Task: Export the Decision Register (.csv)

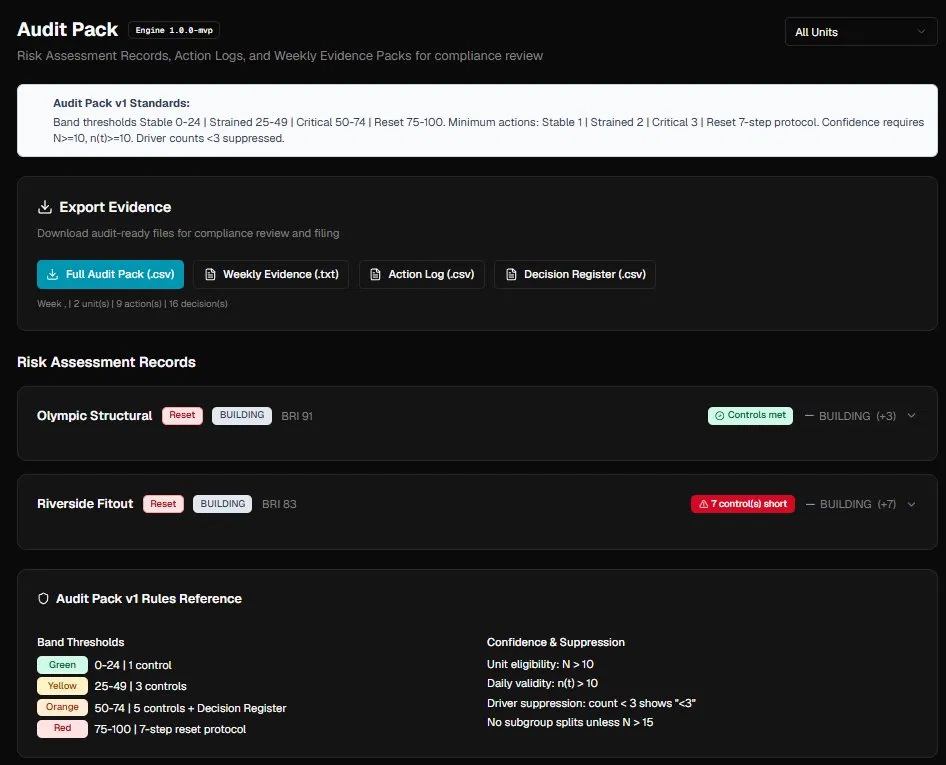Action: pos(575,275)
